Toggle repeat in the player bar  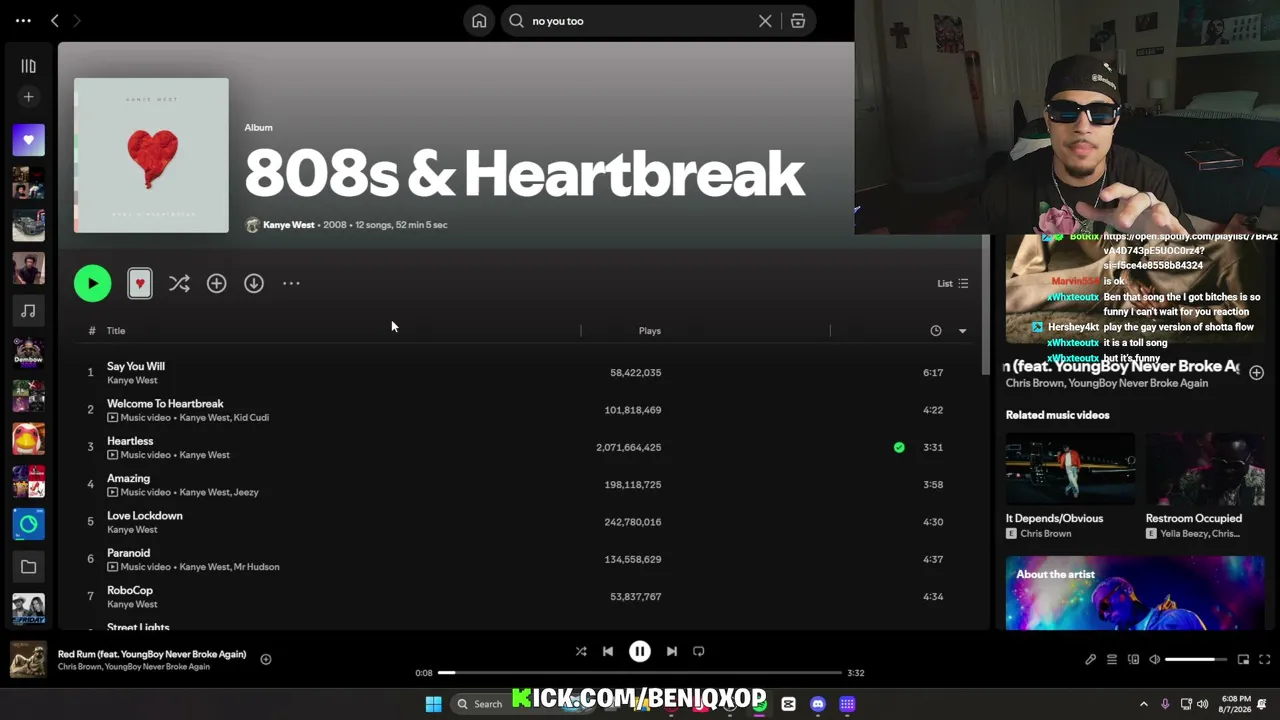(x=699, y=651)
